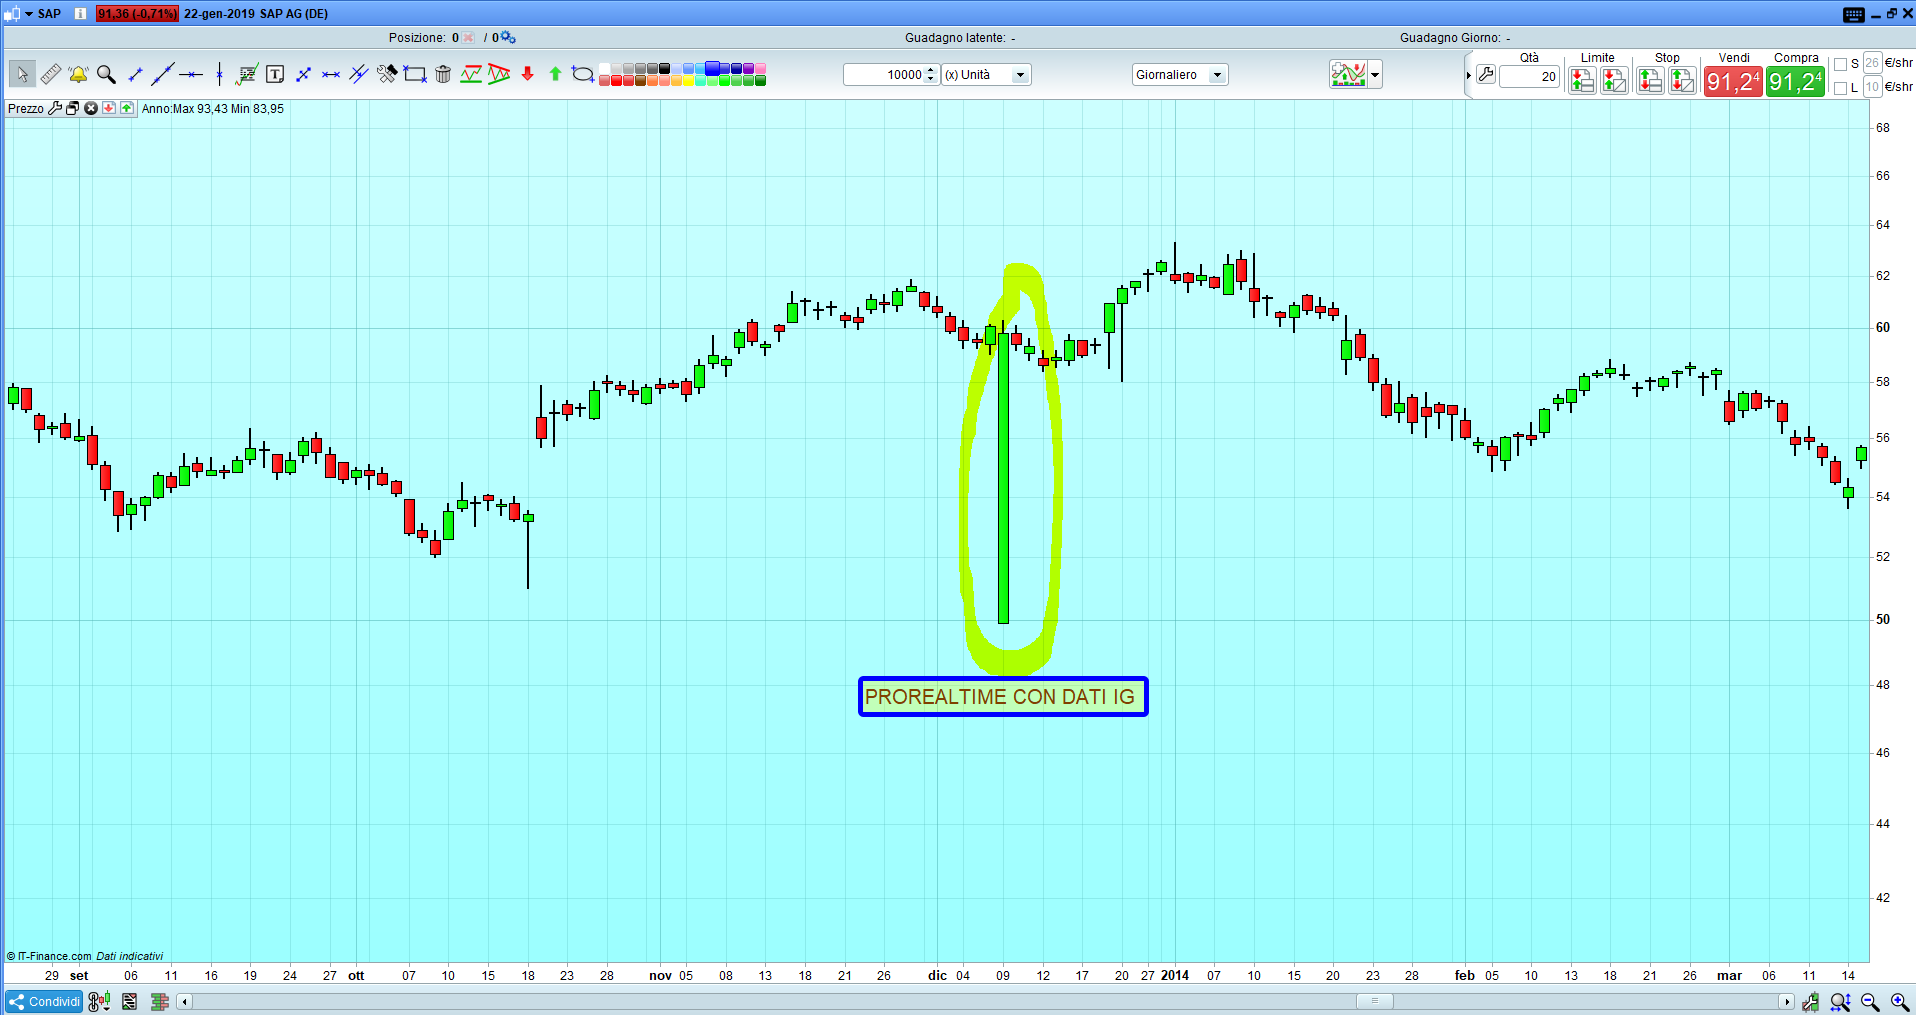Open the SAP window menu arrow
Screen dimensions: 1916x1015
click(x=29, y=14)
